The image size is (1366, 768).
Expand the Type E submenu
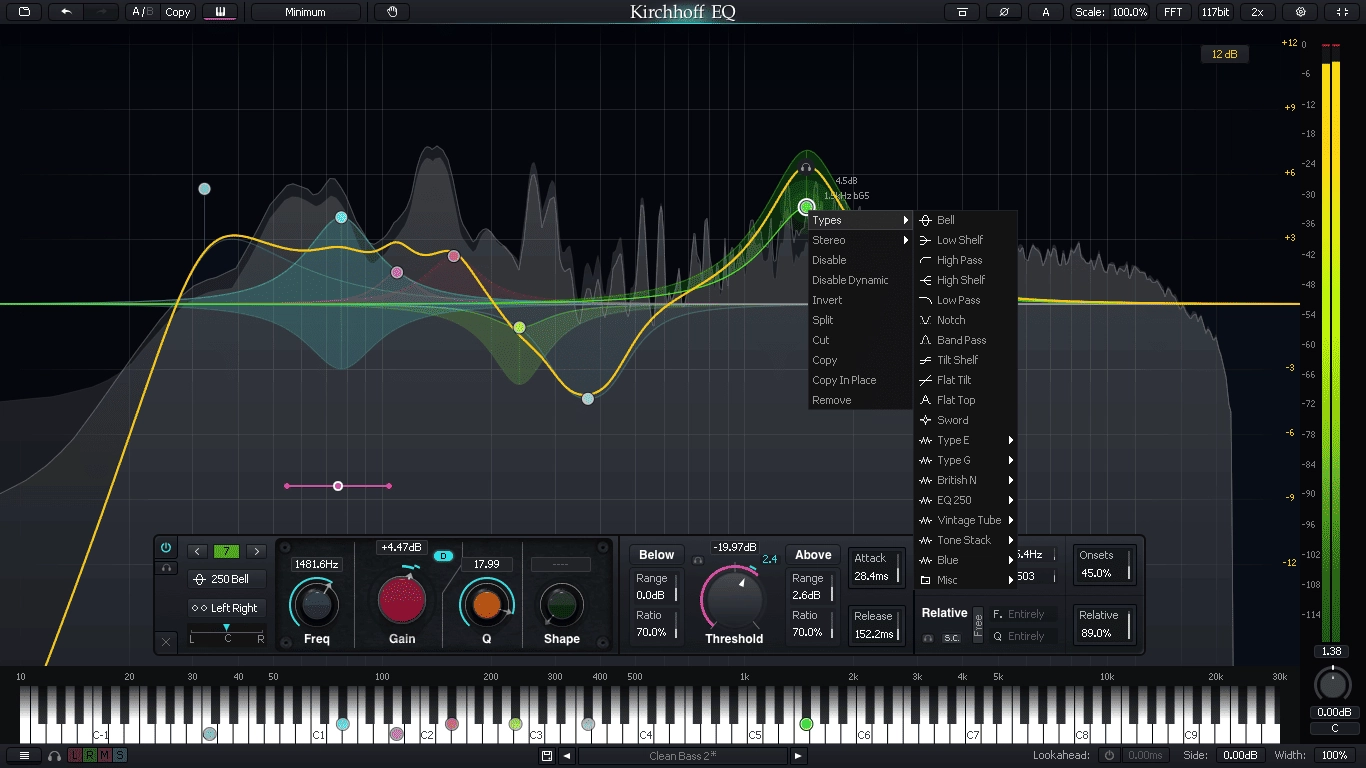point(965,440)
